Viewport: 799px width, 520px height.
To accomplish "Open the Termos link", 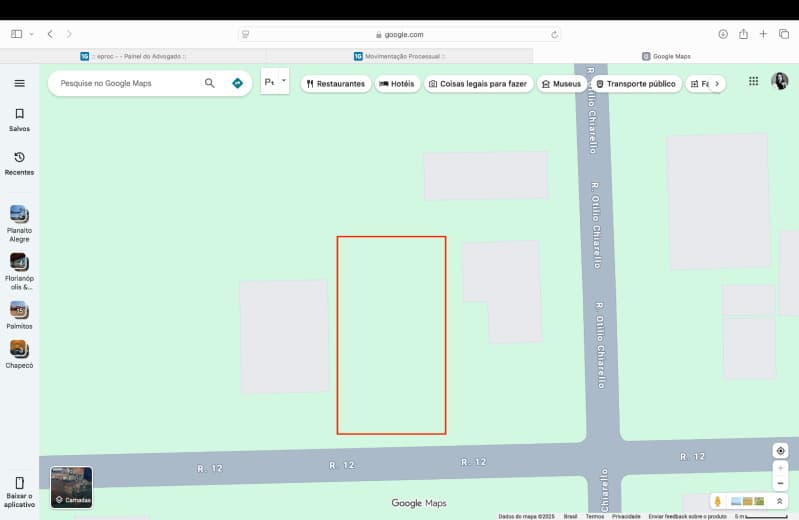I will click(x=595, y=516).
